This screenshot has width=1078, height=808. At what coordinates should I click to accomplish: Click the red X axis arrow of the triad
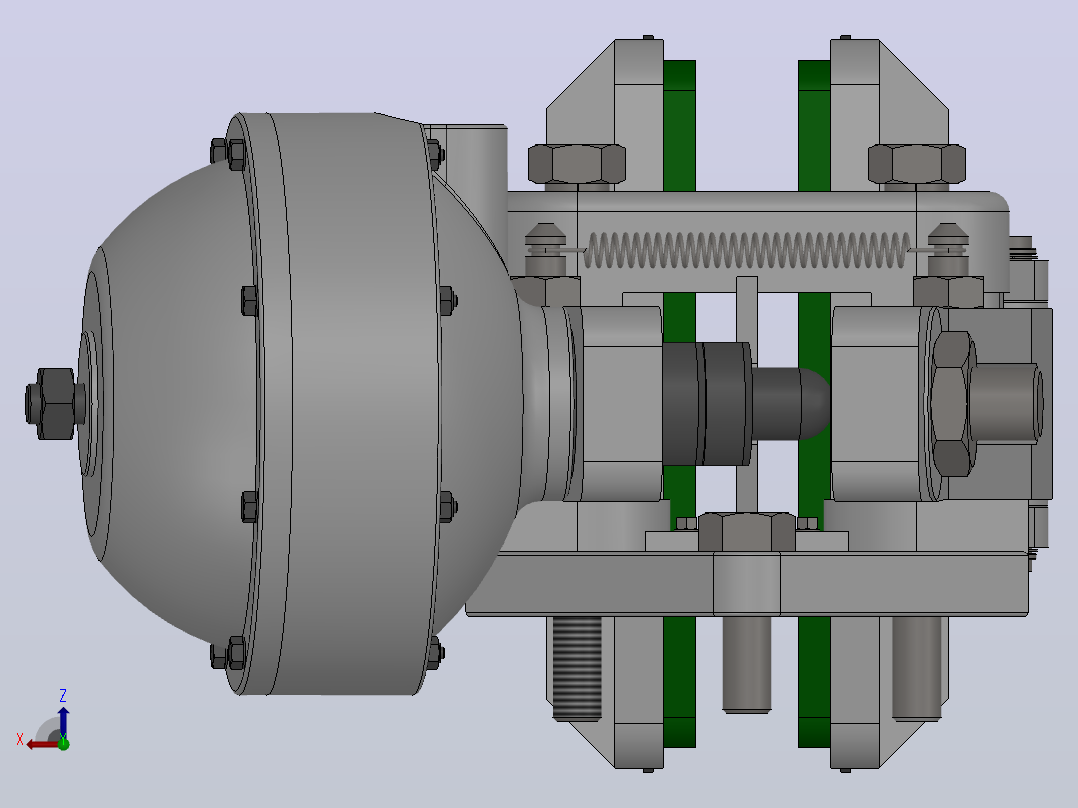40,745
